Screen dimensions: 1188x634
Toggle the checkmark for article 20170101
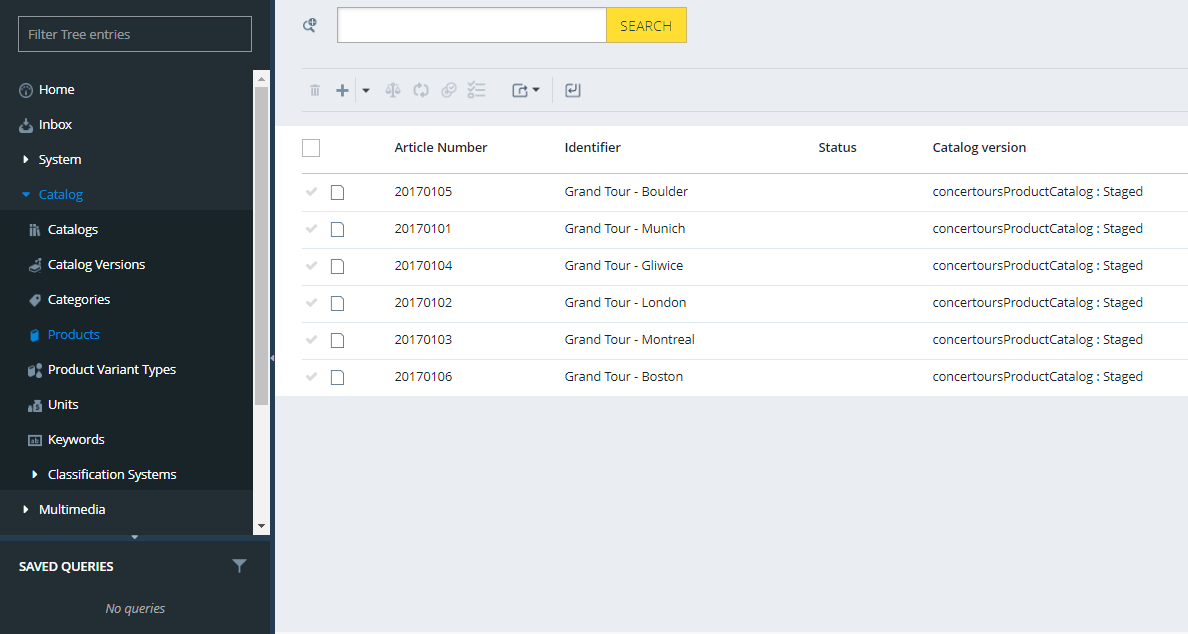click(x=311, y=229)
